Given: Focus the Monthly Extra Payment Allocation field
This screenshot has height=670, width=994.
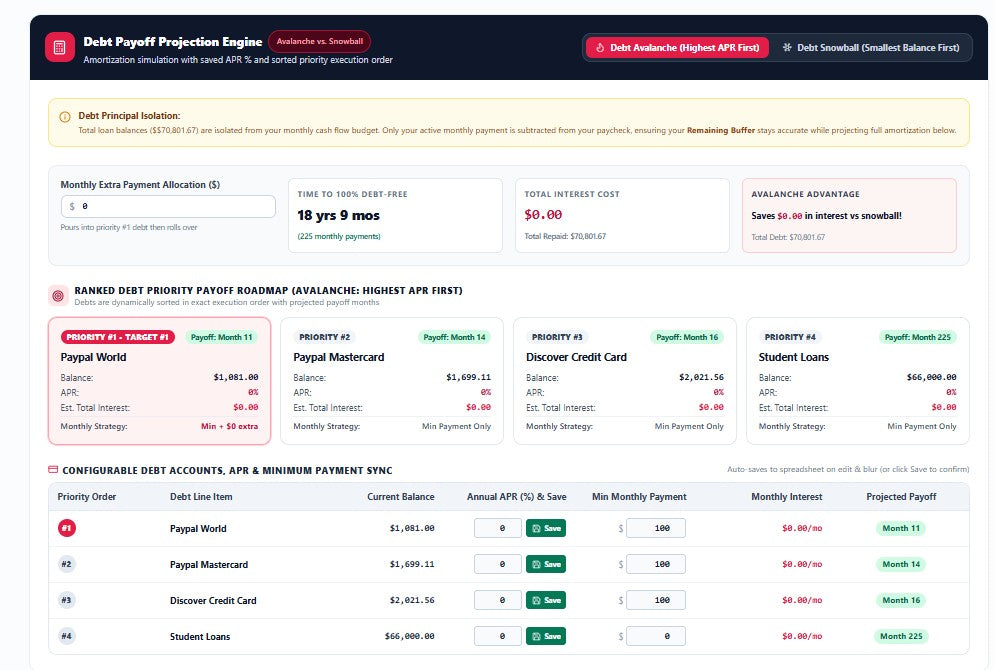Looking at the screenshot, I should 168,207.
